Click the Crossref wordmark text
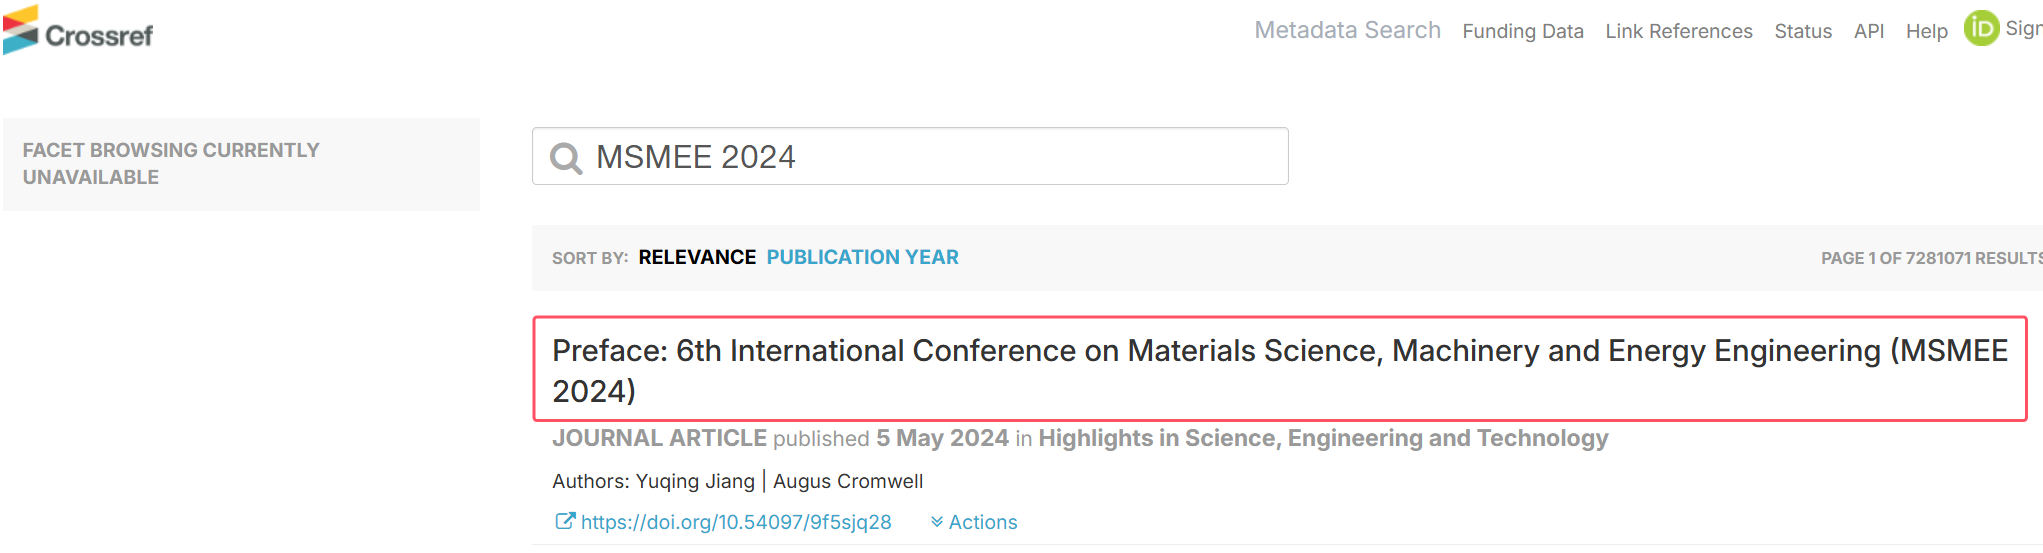 tap(99, 36)
